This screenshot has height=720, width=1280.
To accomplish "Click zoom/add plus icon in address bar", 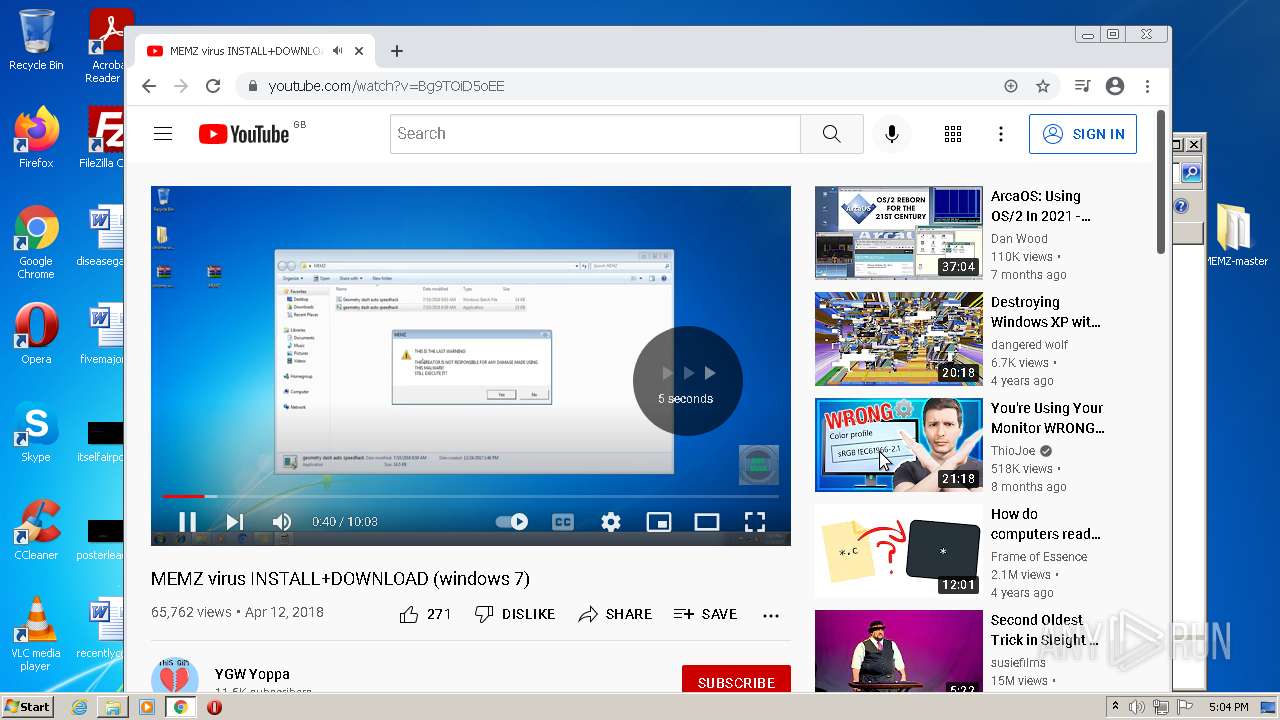I will (x=1011, y=86).
